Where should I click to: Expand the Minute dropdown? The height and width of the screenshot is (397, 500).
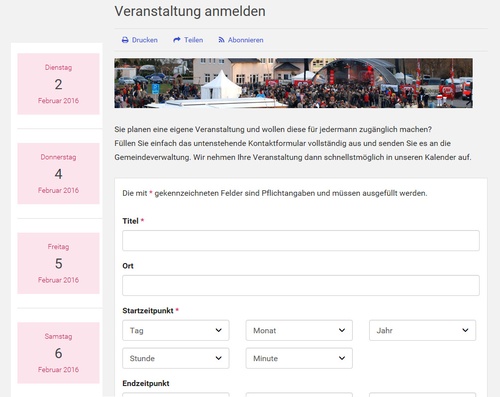tap(299, 358)
